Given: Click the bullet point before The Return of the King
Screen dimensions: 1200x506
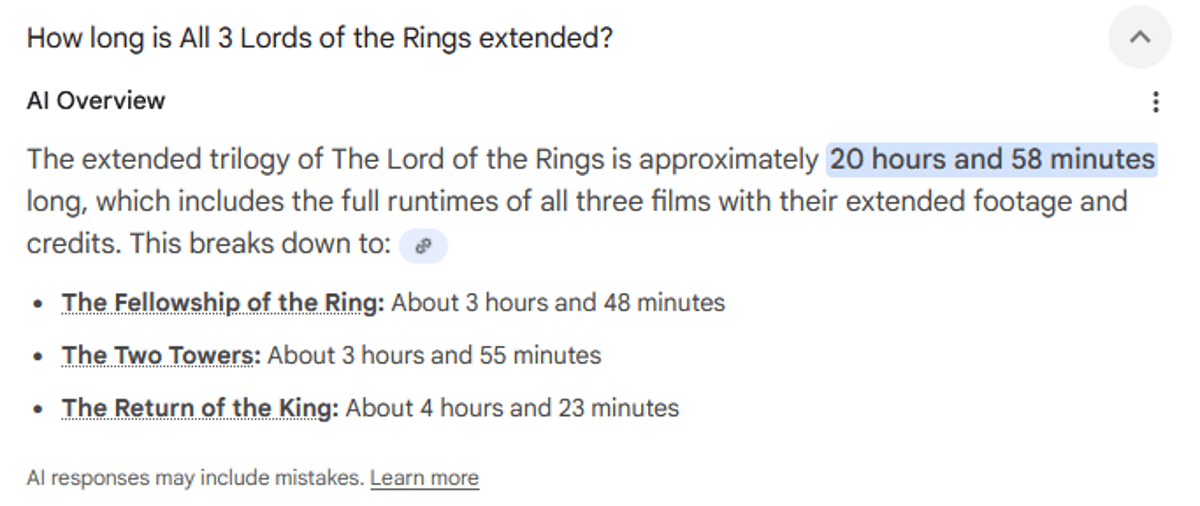Looking at the screenshot, I should 37,409.
